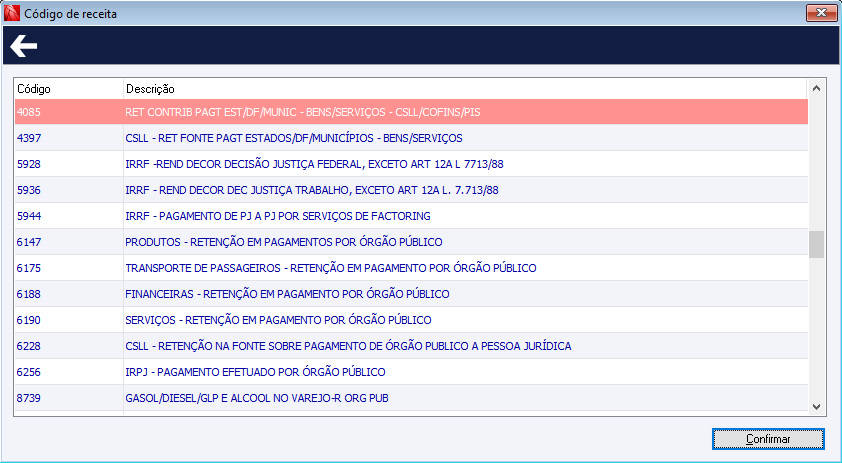Select code 5936
Screen dimensions: 842x463
28,190
